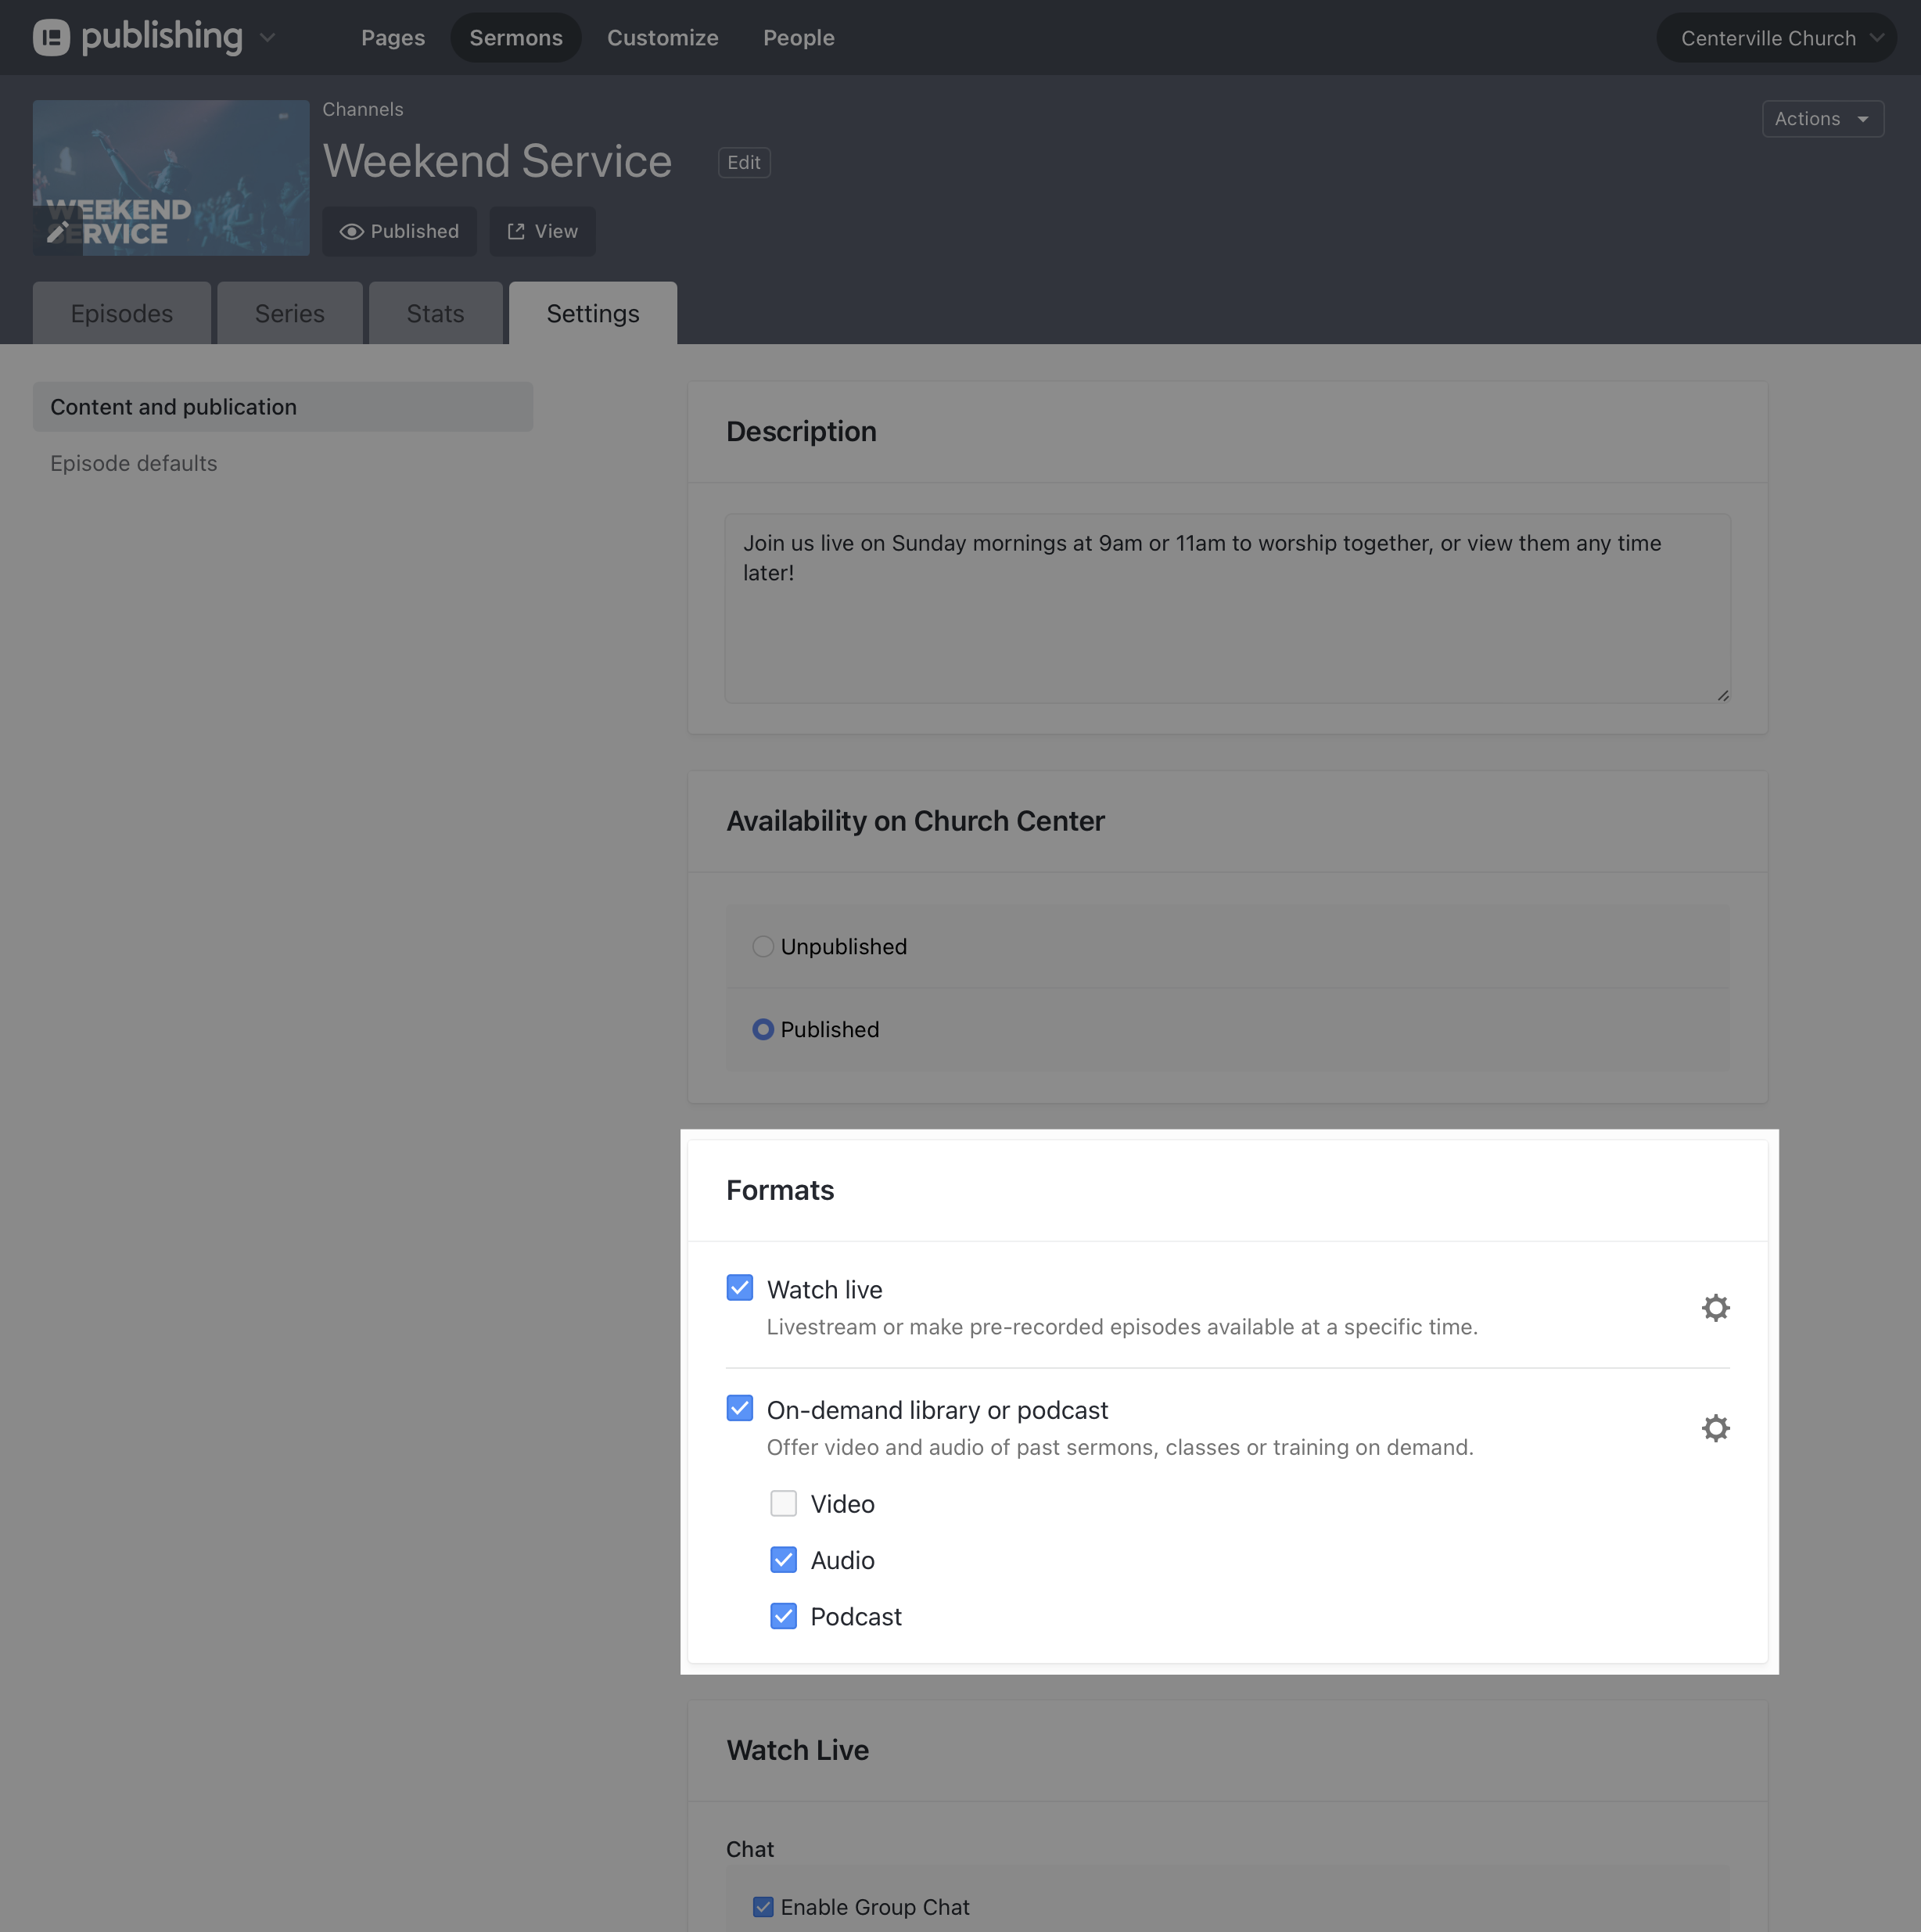Open View external link button

coord(542,231)
